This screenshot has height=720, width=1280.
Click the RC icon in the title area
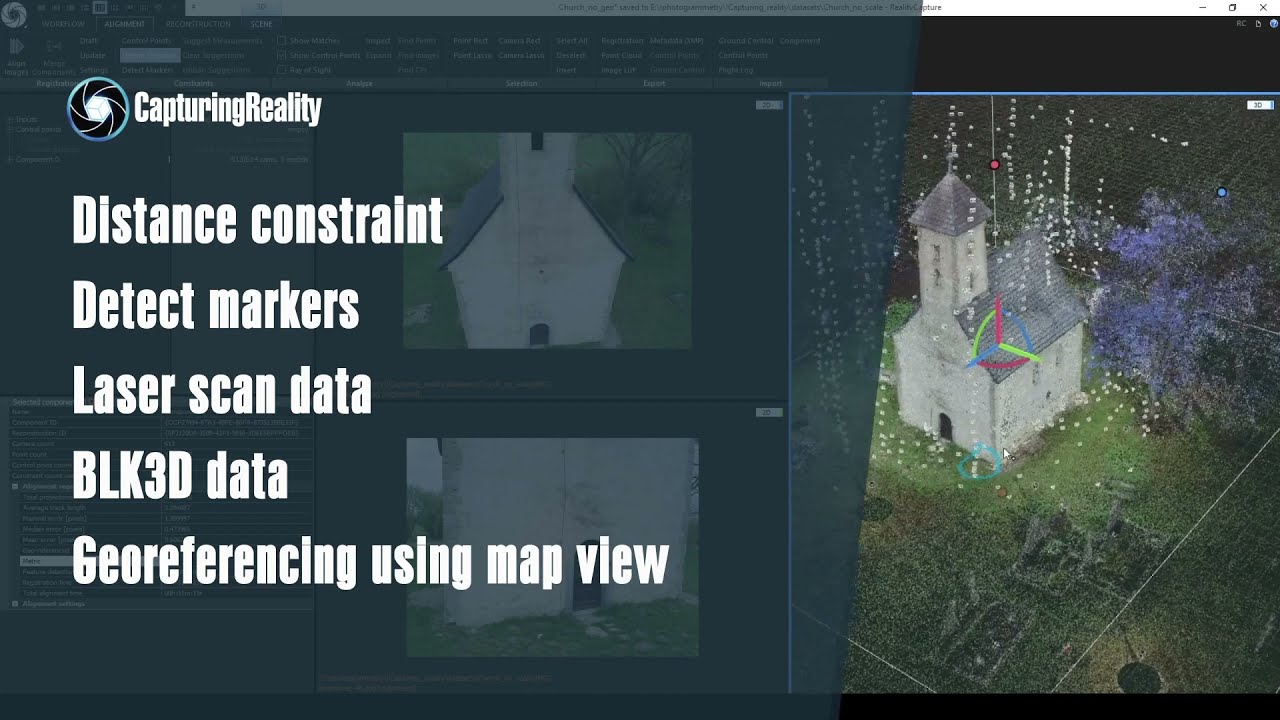1241,23
